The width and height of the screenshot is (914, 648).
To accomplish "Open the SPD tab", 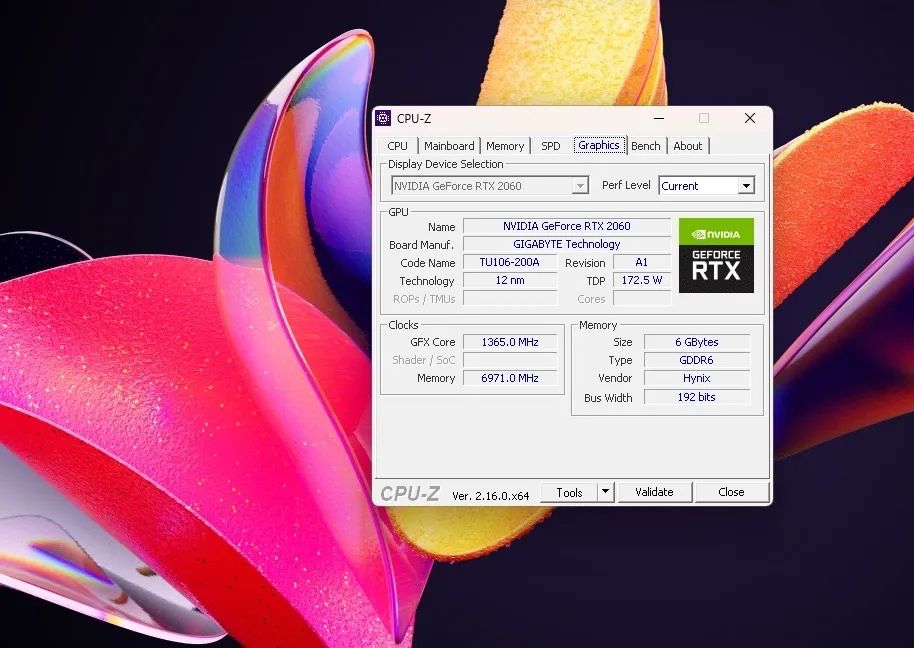I will point(550,146).
